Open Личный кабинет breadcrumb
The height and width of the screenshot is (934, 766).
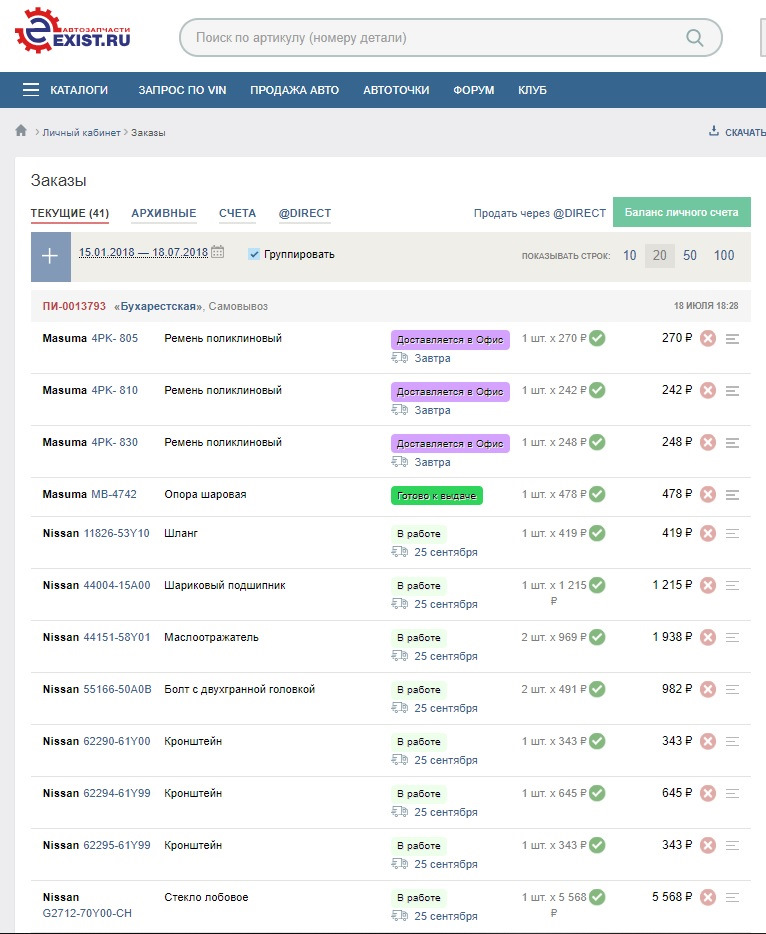81,132
